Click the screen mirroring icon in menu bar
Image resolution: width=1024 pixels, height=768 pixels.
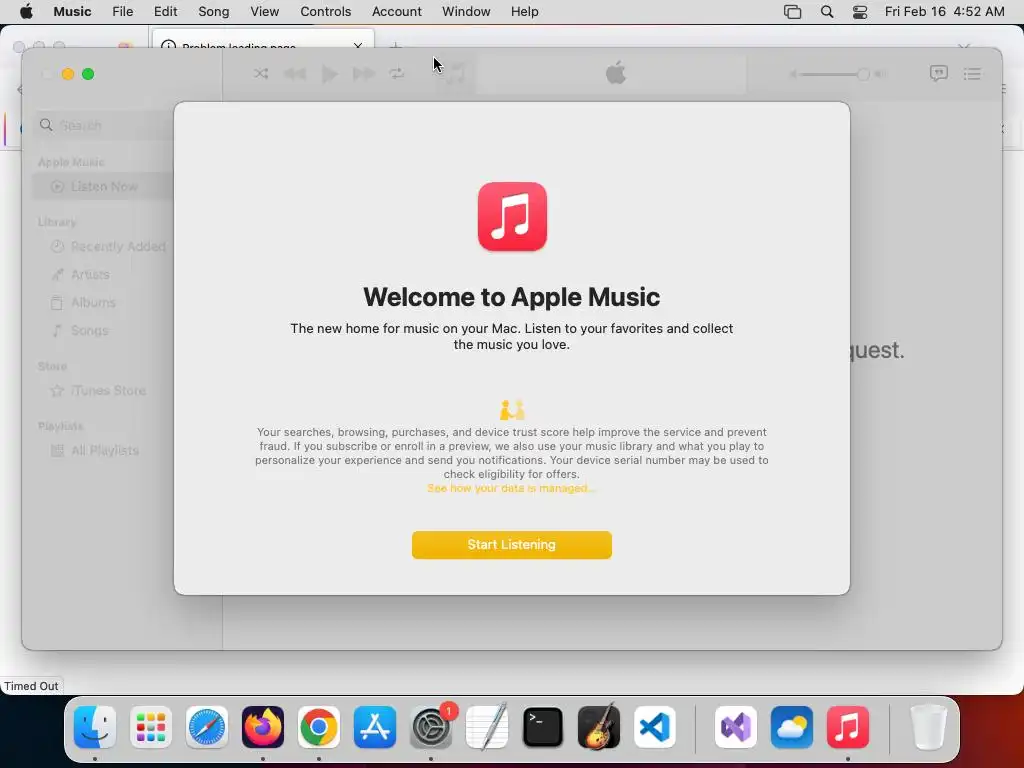coord(792,12)
